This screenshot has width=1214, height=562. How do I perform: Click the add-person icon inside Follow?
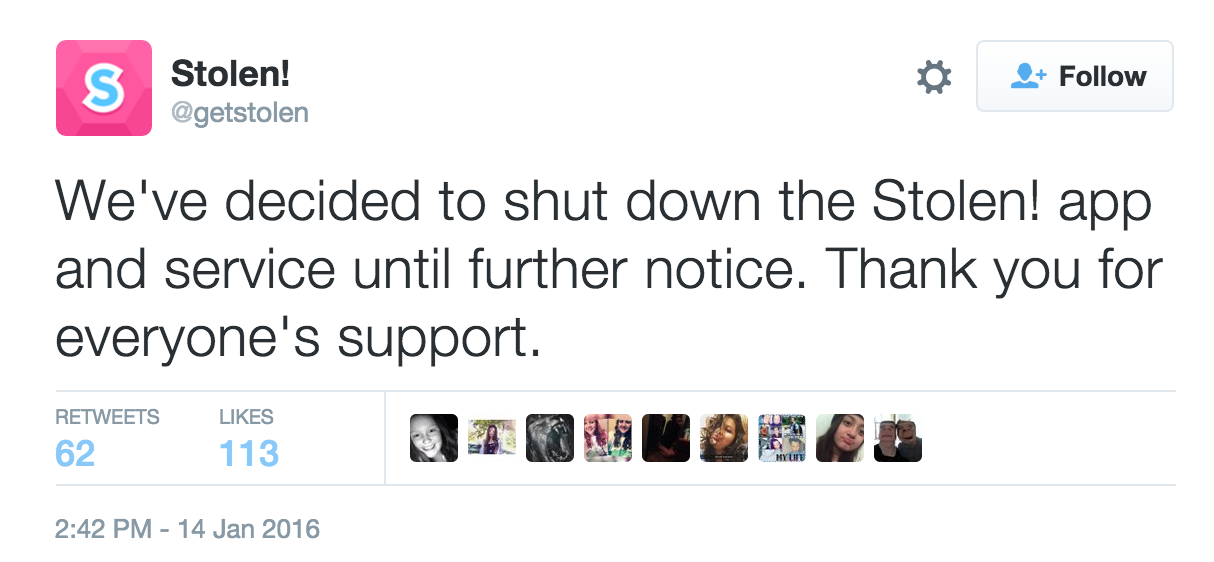point(1028,77)
